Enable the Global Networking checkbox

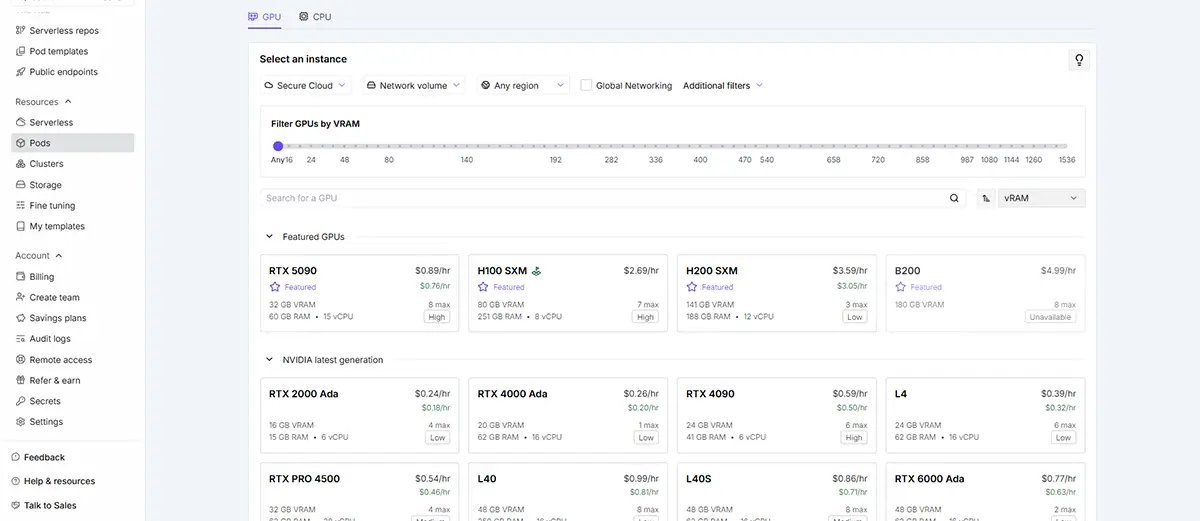587,86
